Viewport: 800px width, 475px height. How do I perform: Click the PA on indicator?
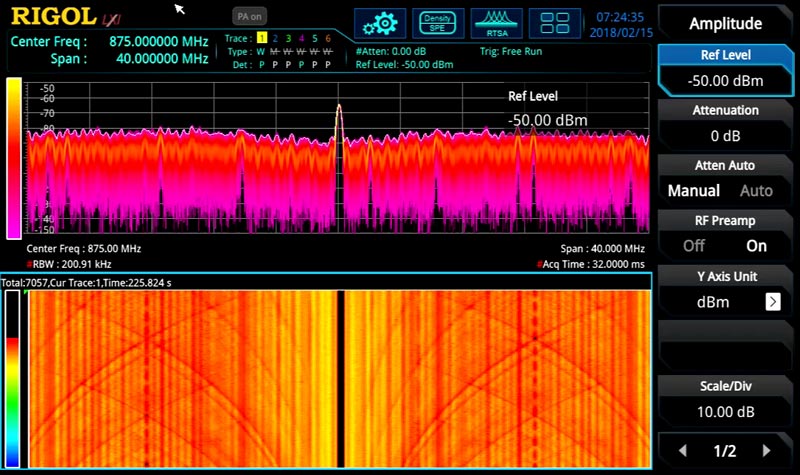pyautogui.click(x=248, y=17)
